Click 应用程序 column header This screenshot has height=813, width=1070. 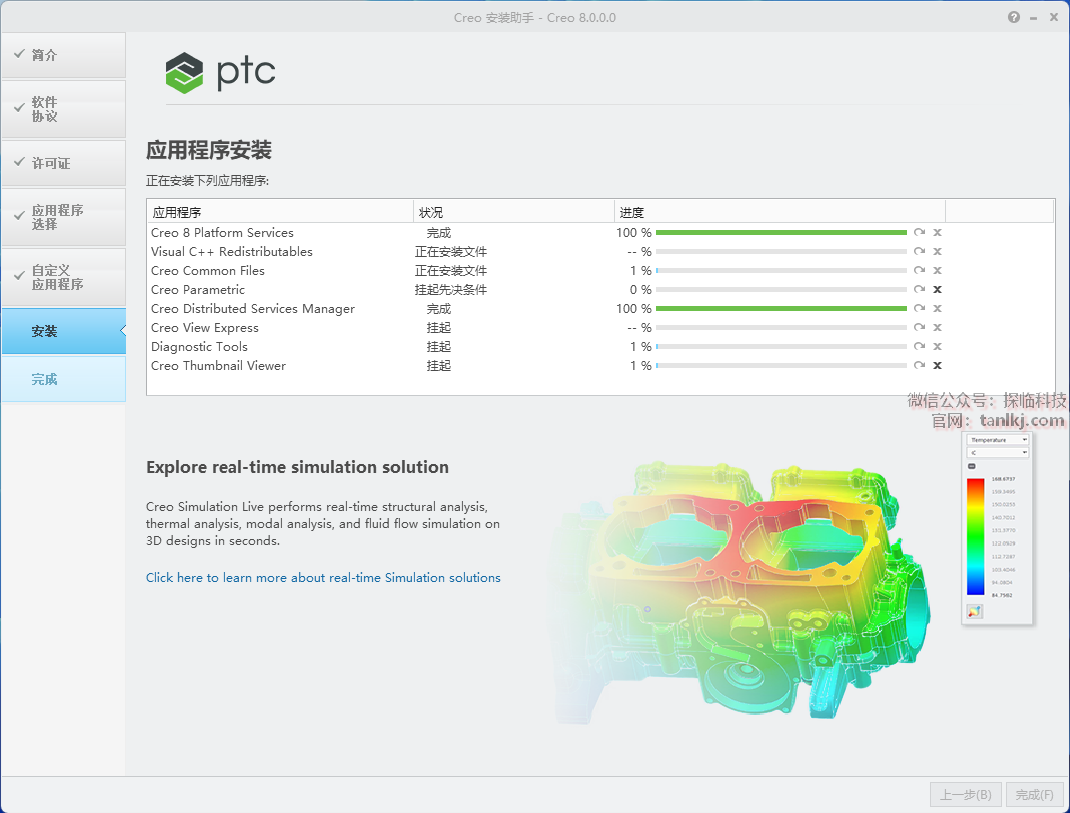(x=280, y=212)
